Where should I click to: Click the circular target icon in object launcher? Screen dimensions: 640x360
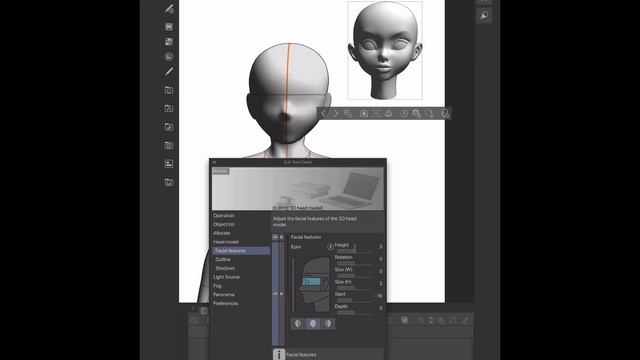point(404,113)
